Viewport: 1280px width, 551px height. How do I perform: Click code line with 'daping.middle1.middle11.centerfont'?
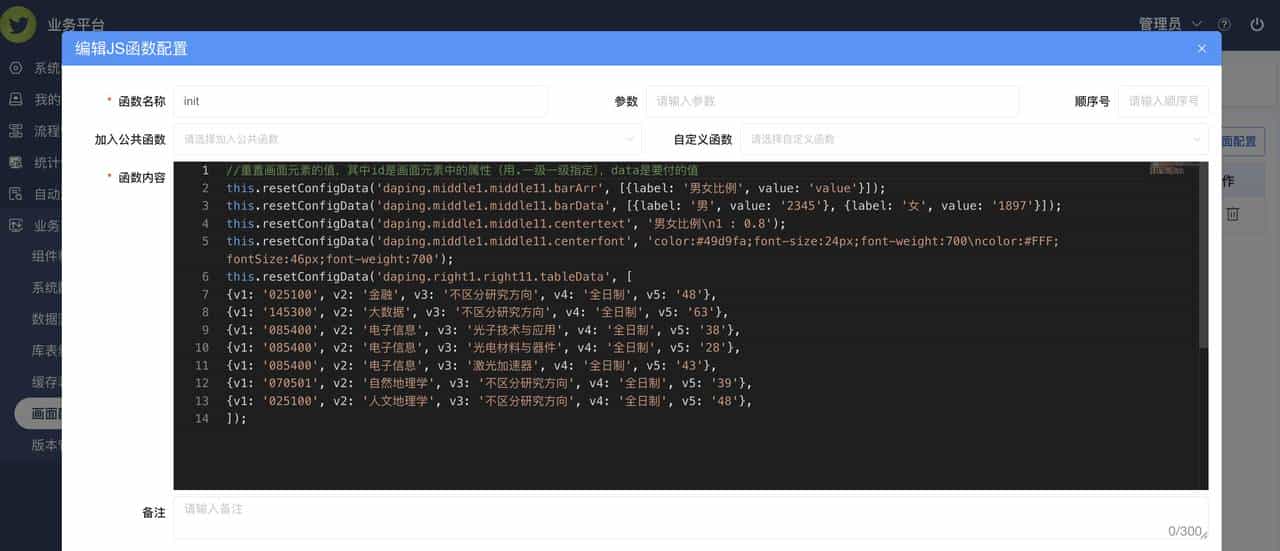[x=642, y=250]
